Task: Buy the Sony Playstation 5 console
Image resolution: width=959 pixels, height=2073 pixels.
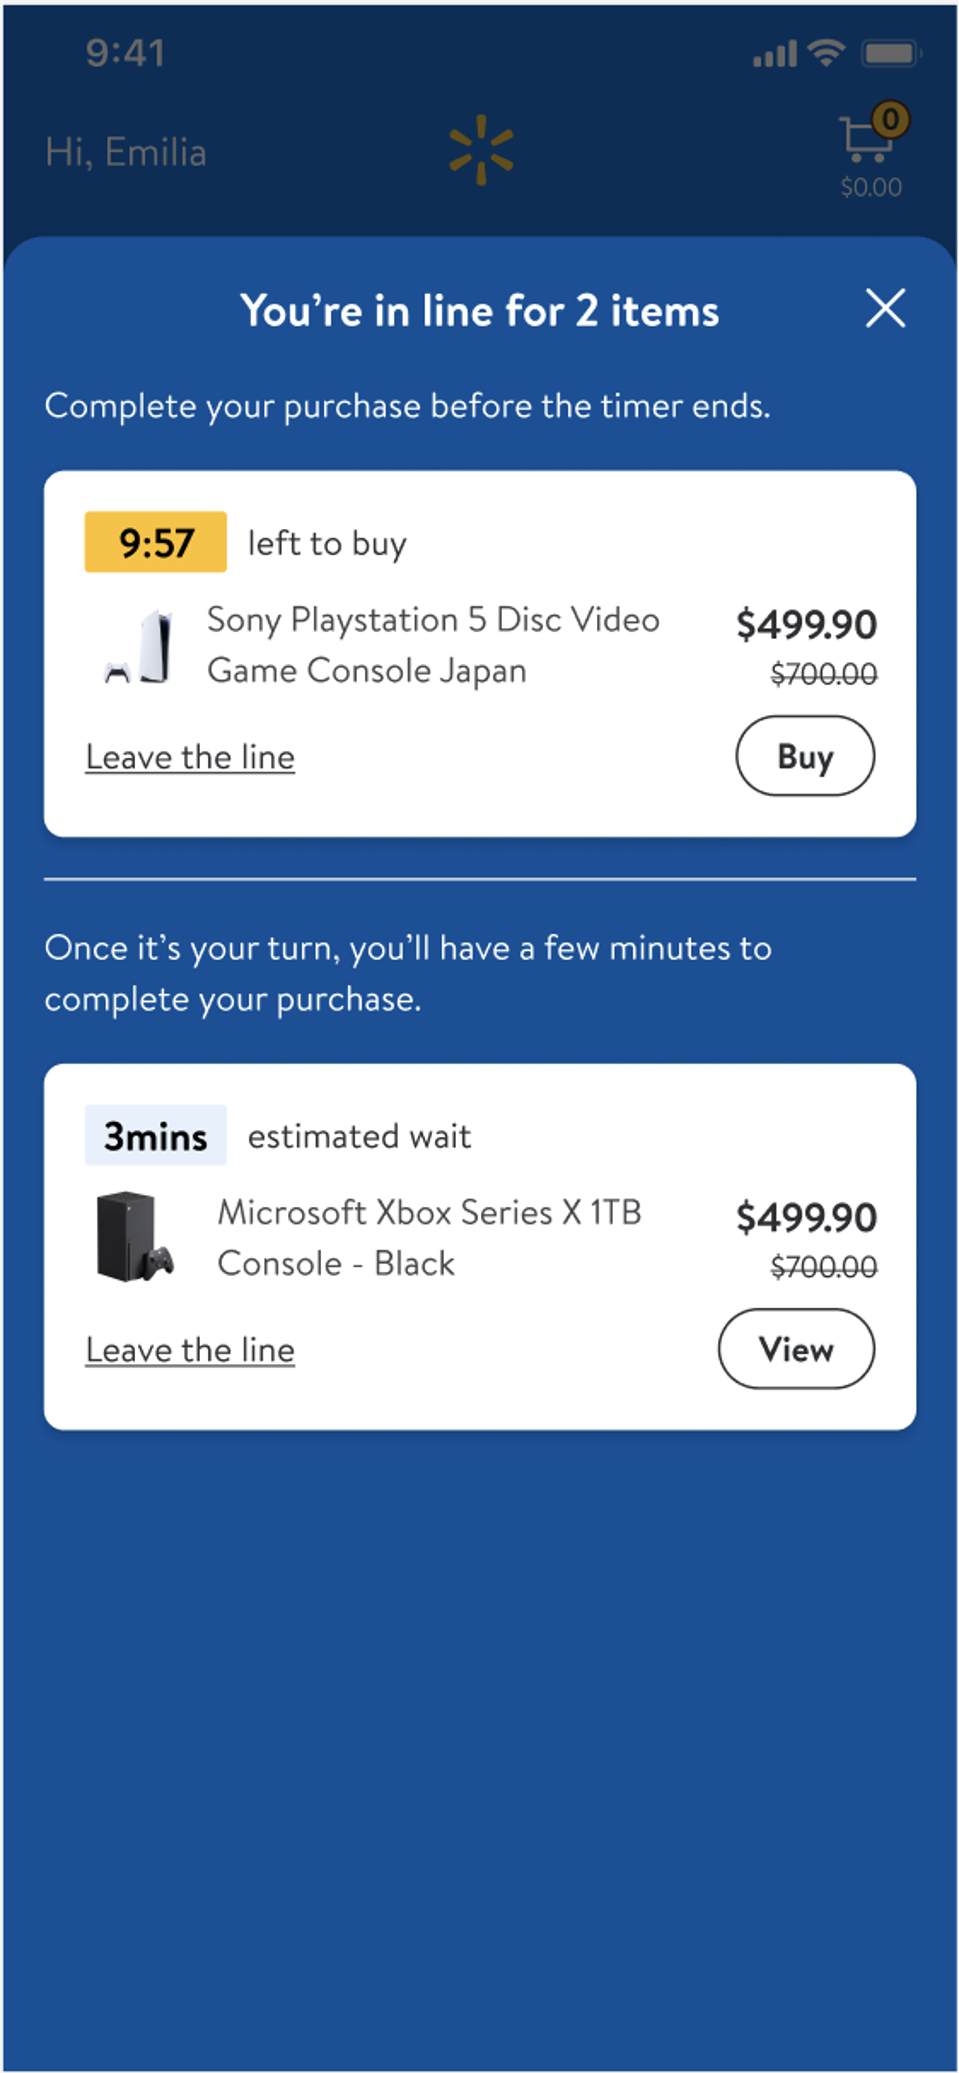Action: pos(804,756)
